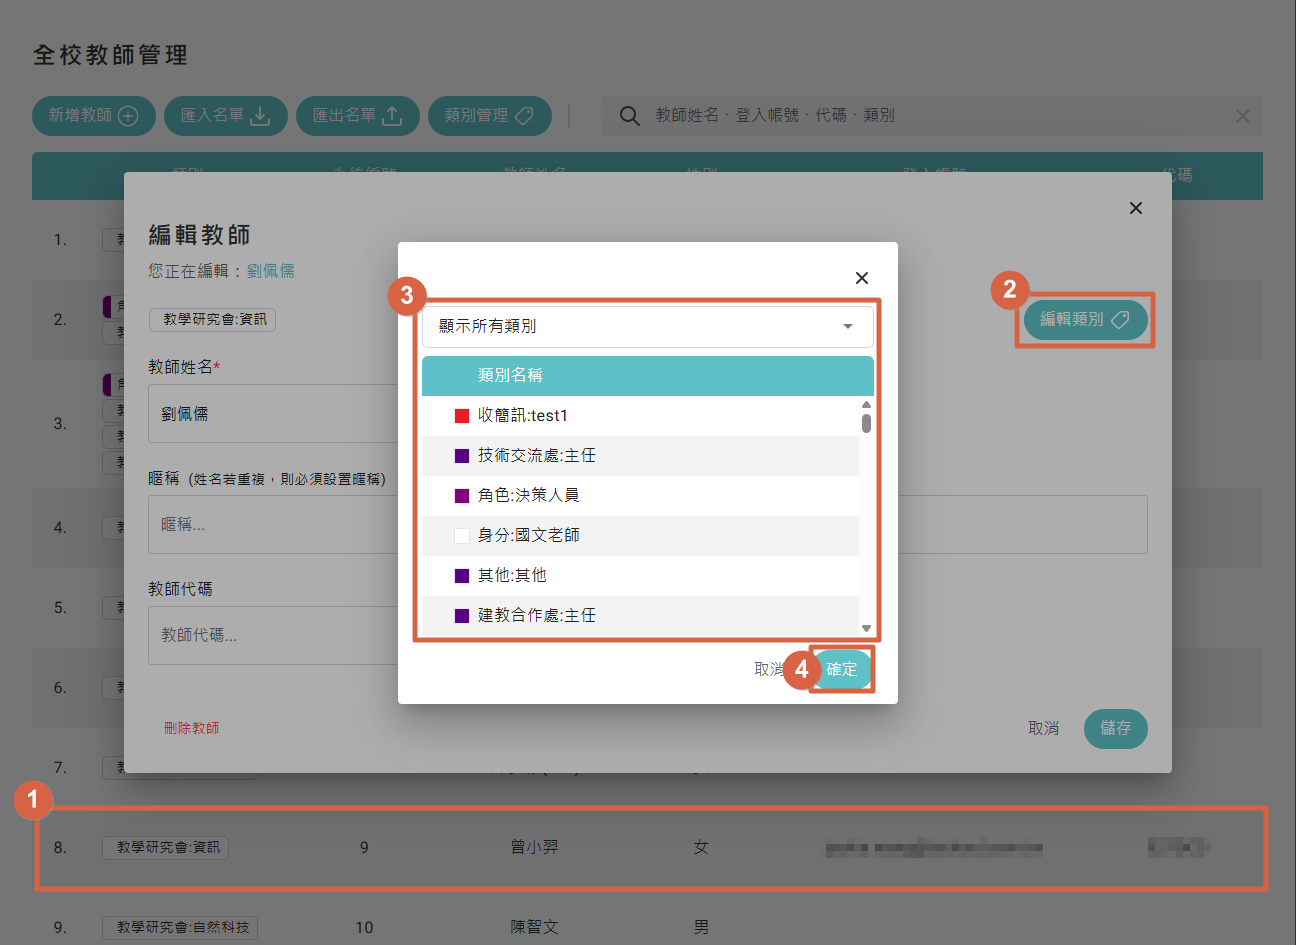Click the 儲存 save button
The height and width of the screenshot is (945, 1296).
(x=1115, y=728)
